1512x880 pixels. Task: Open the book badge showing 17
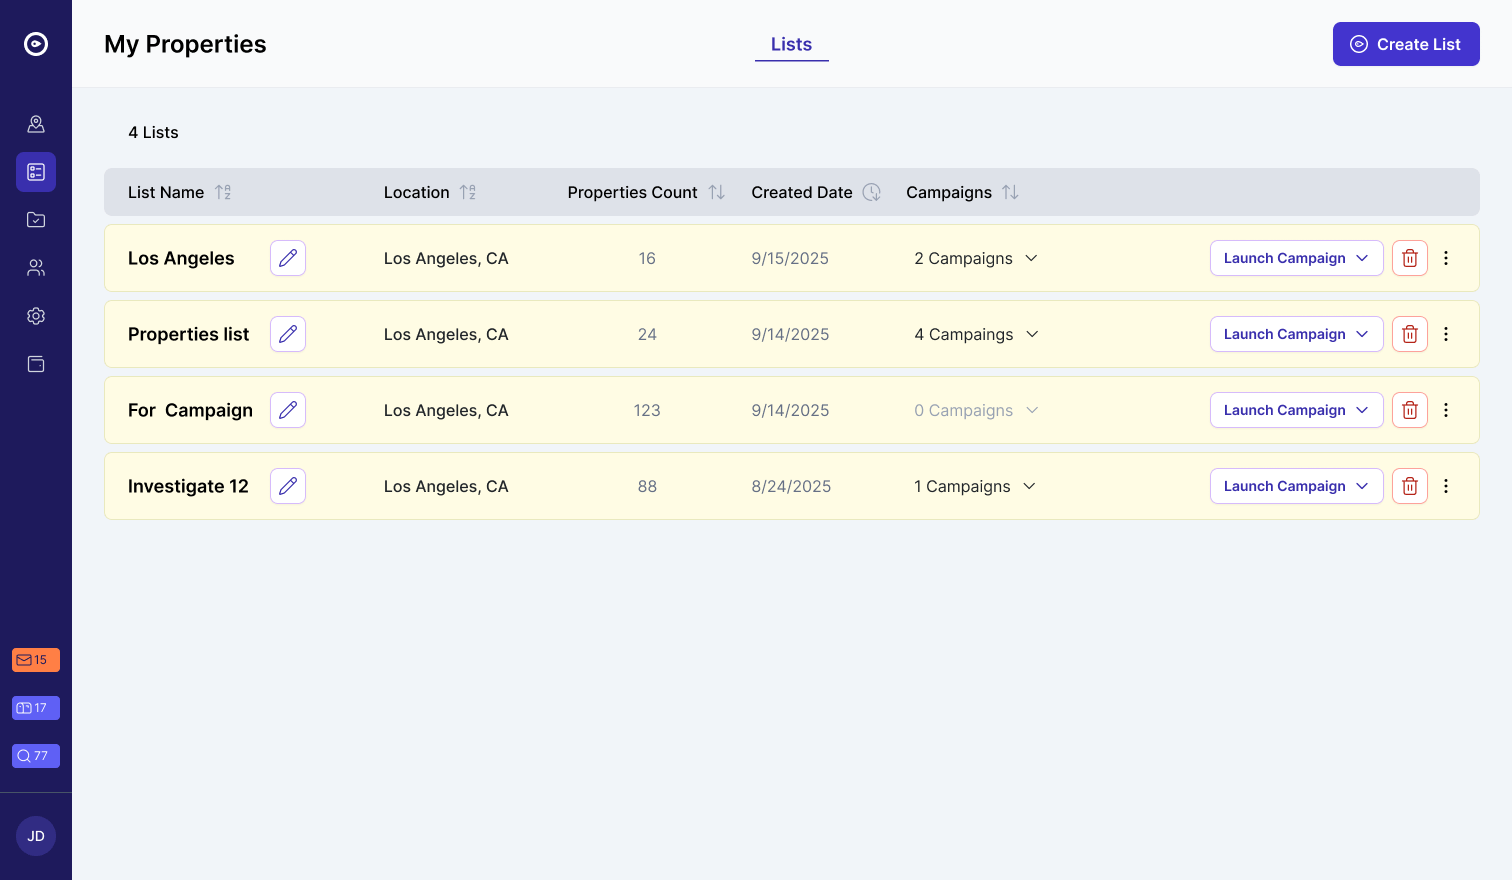click(35, 708)
